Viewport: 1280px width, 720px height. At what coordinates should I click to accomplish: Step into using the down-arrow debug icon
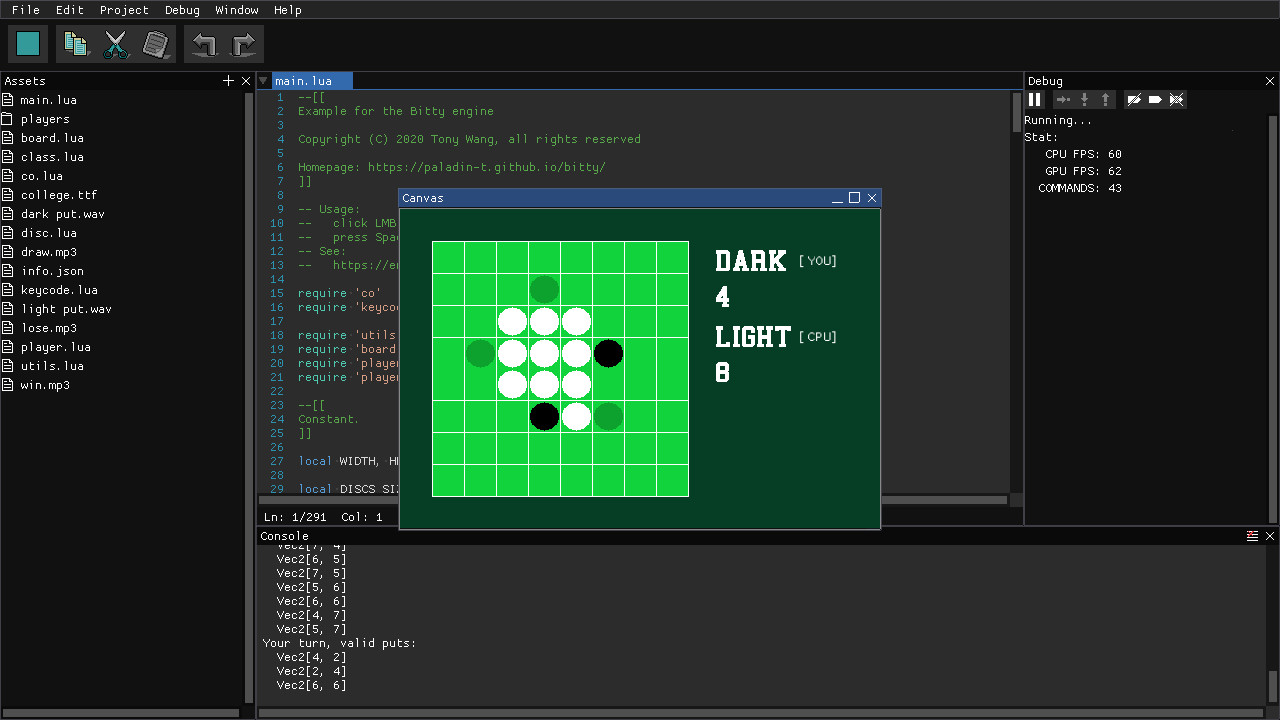coord(1085,99)
